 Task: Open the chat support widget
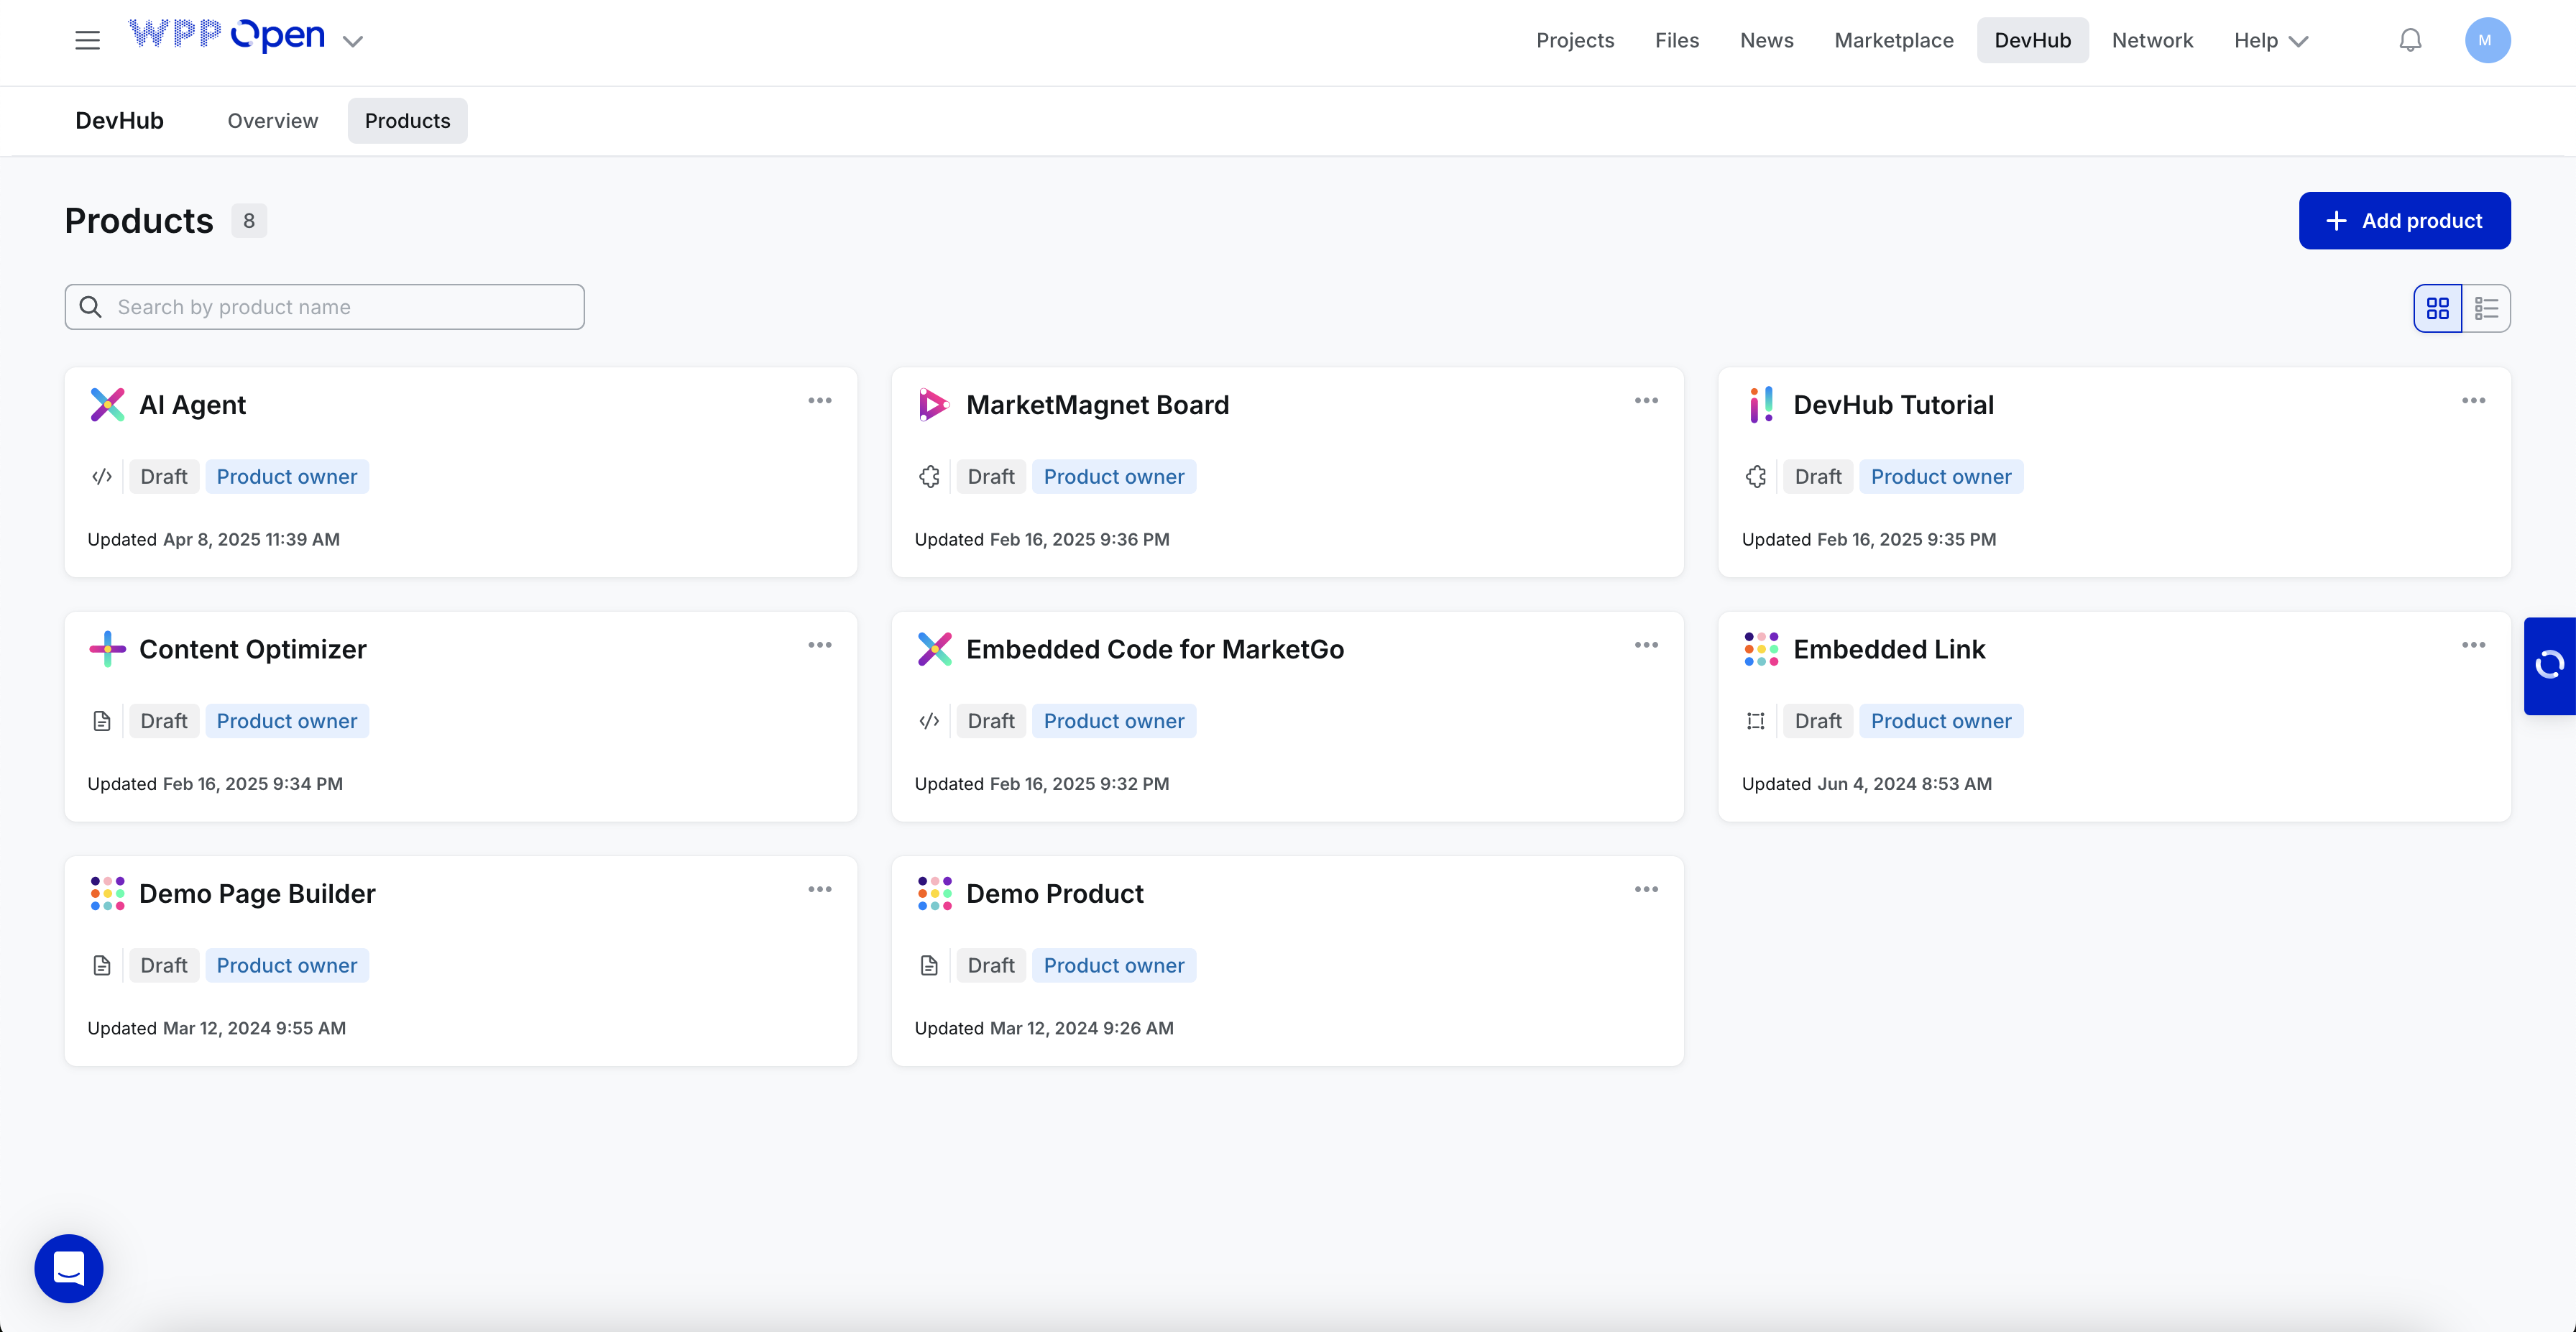click(x=69, y=1268)
